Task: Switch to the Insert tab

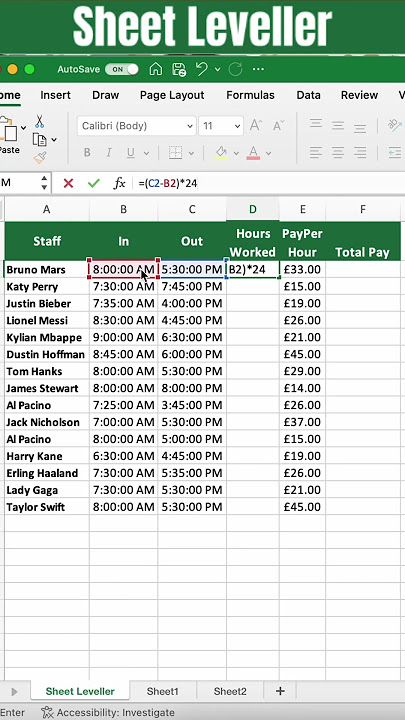Action: 56,95
